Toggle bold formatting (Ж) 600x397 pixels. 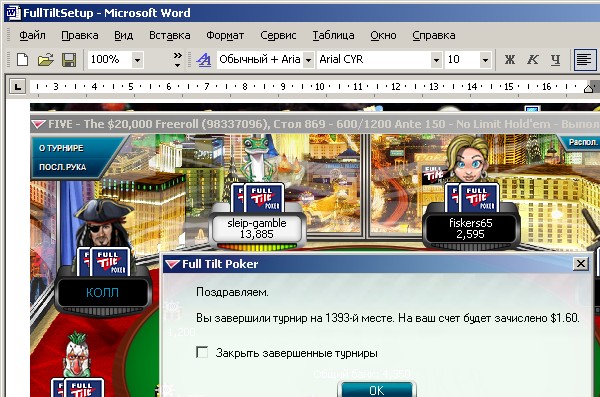click(509, 60)
